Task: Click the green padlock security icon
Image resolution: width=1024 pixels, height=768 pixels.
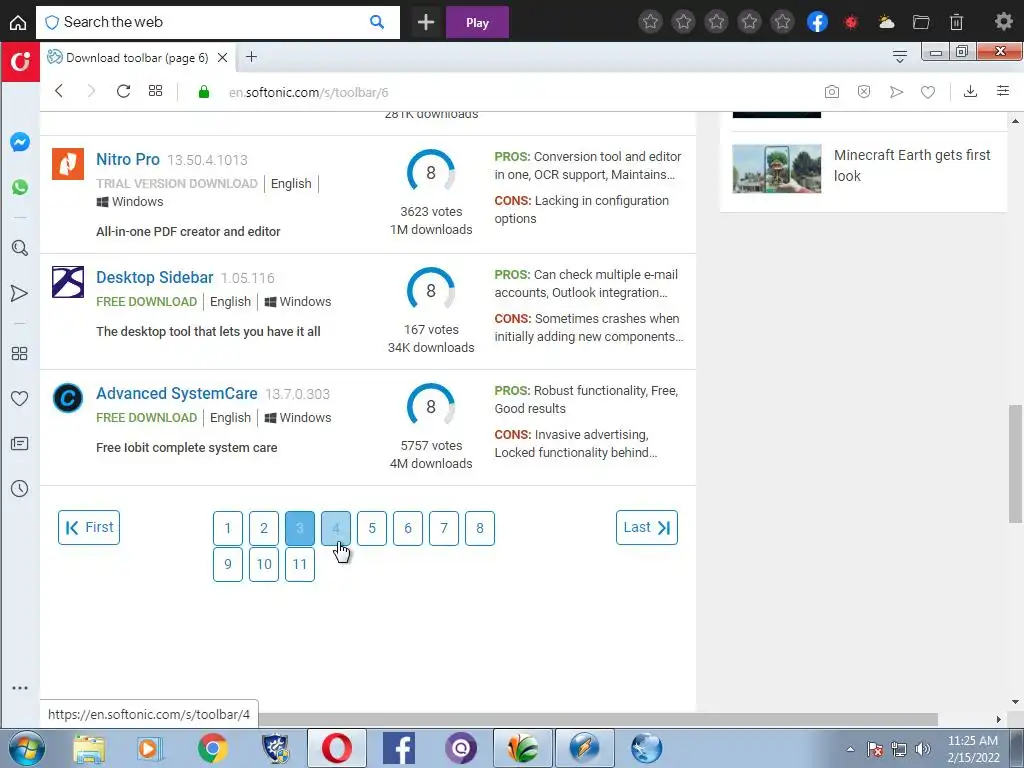Action: (x=204, y=92)
